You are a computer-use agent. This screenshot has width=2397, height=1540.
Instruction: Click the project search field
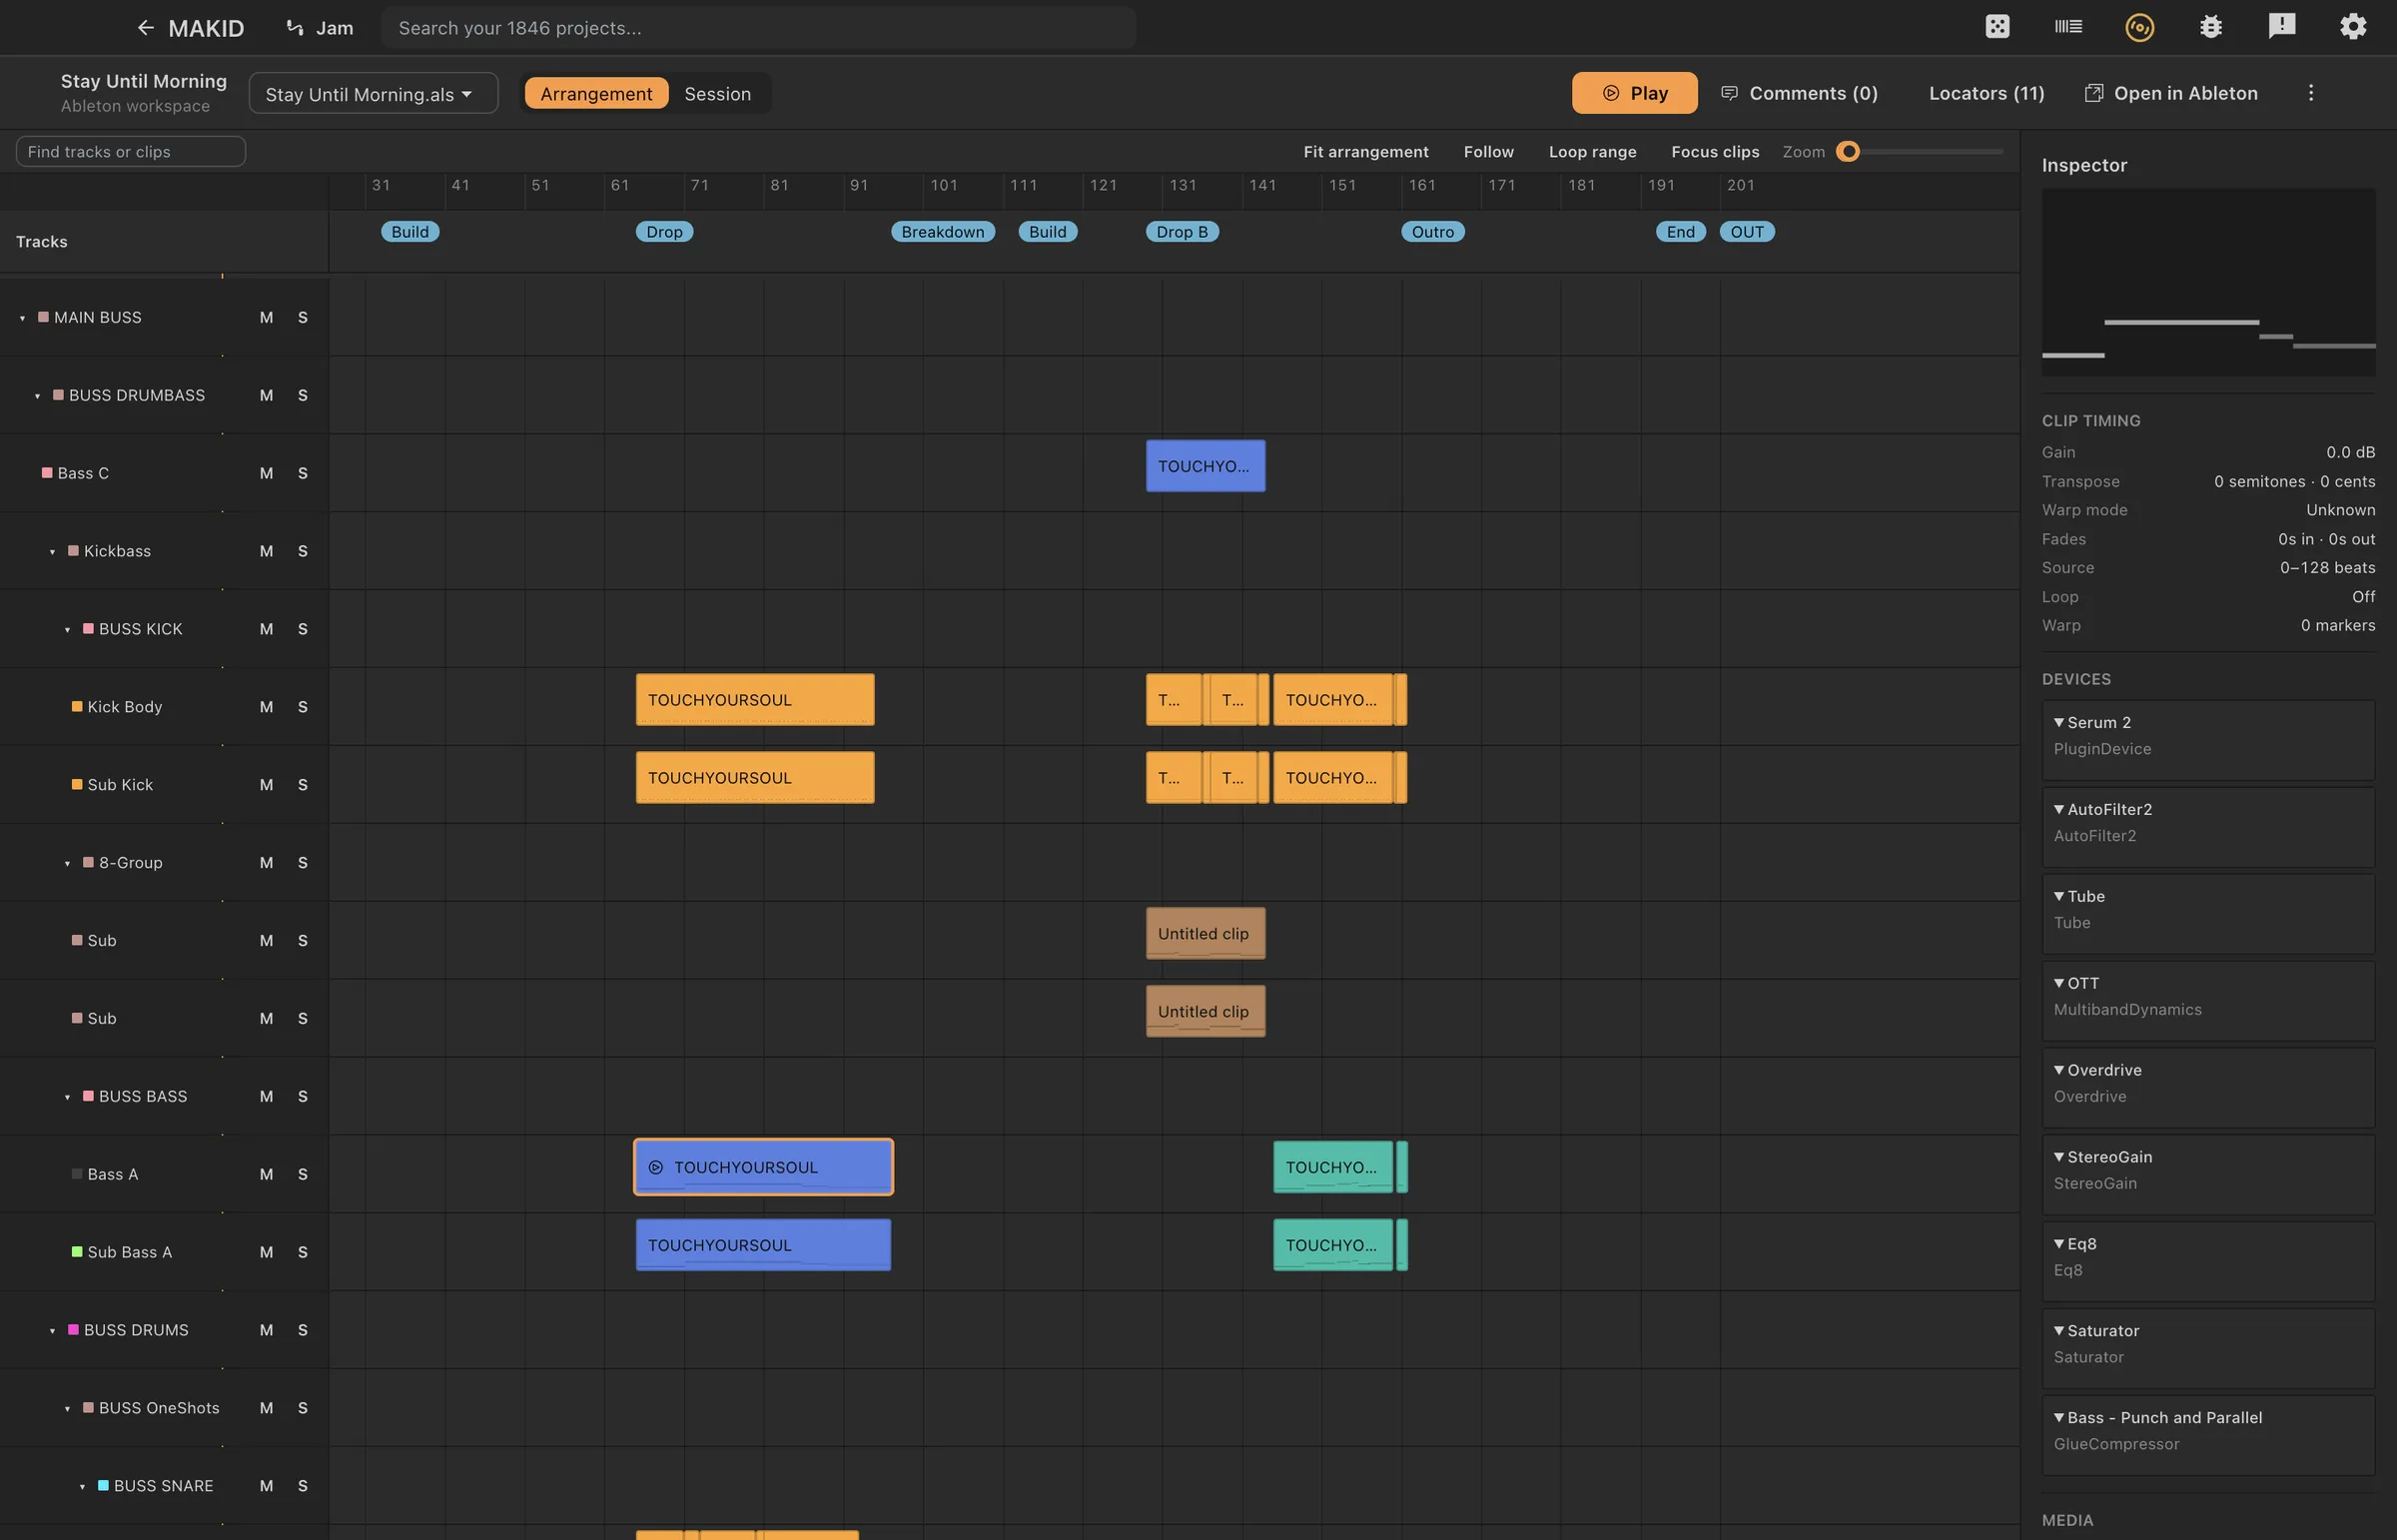coord(758,28)
